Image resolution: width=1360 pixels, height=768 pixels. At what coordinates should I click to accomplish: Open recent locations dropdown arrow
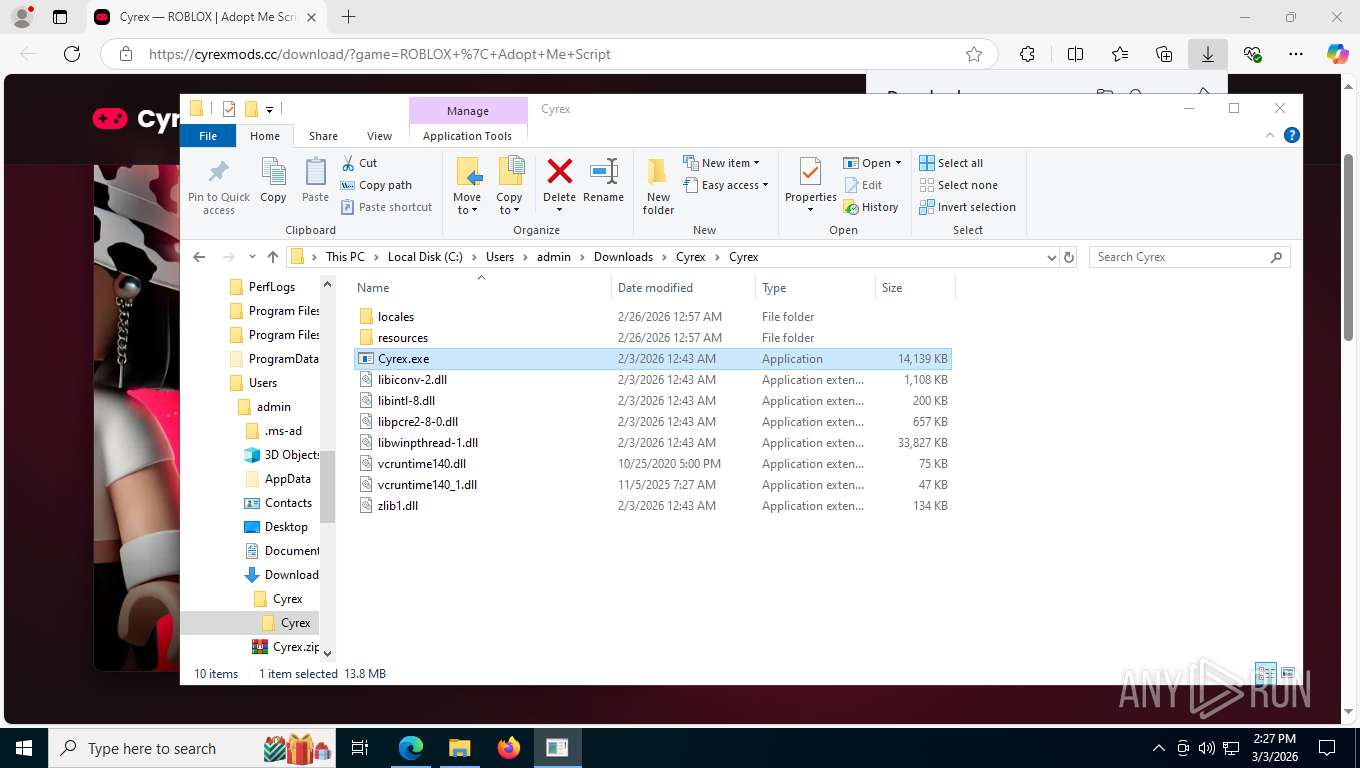click(251, 257)
